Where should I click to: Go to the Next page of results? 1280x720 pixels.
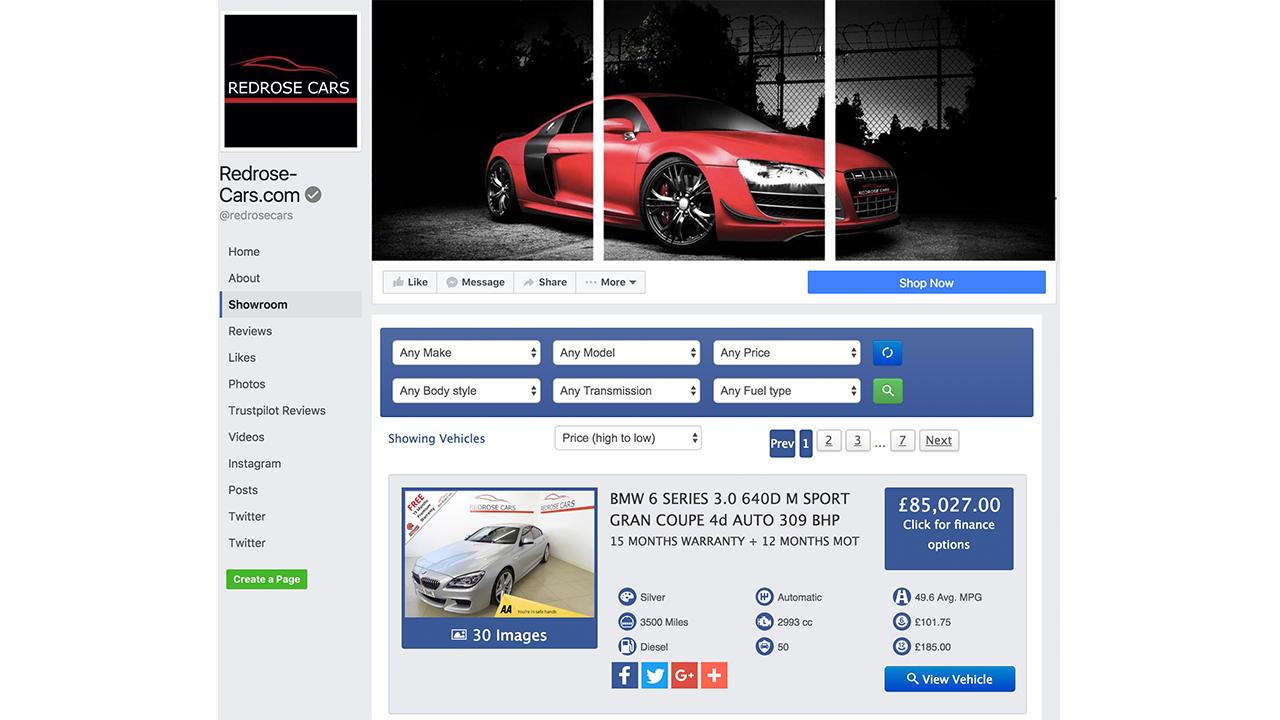click(x=938, y=441)
